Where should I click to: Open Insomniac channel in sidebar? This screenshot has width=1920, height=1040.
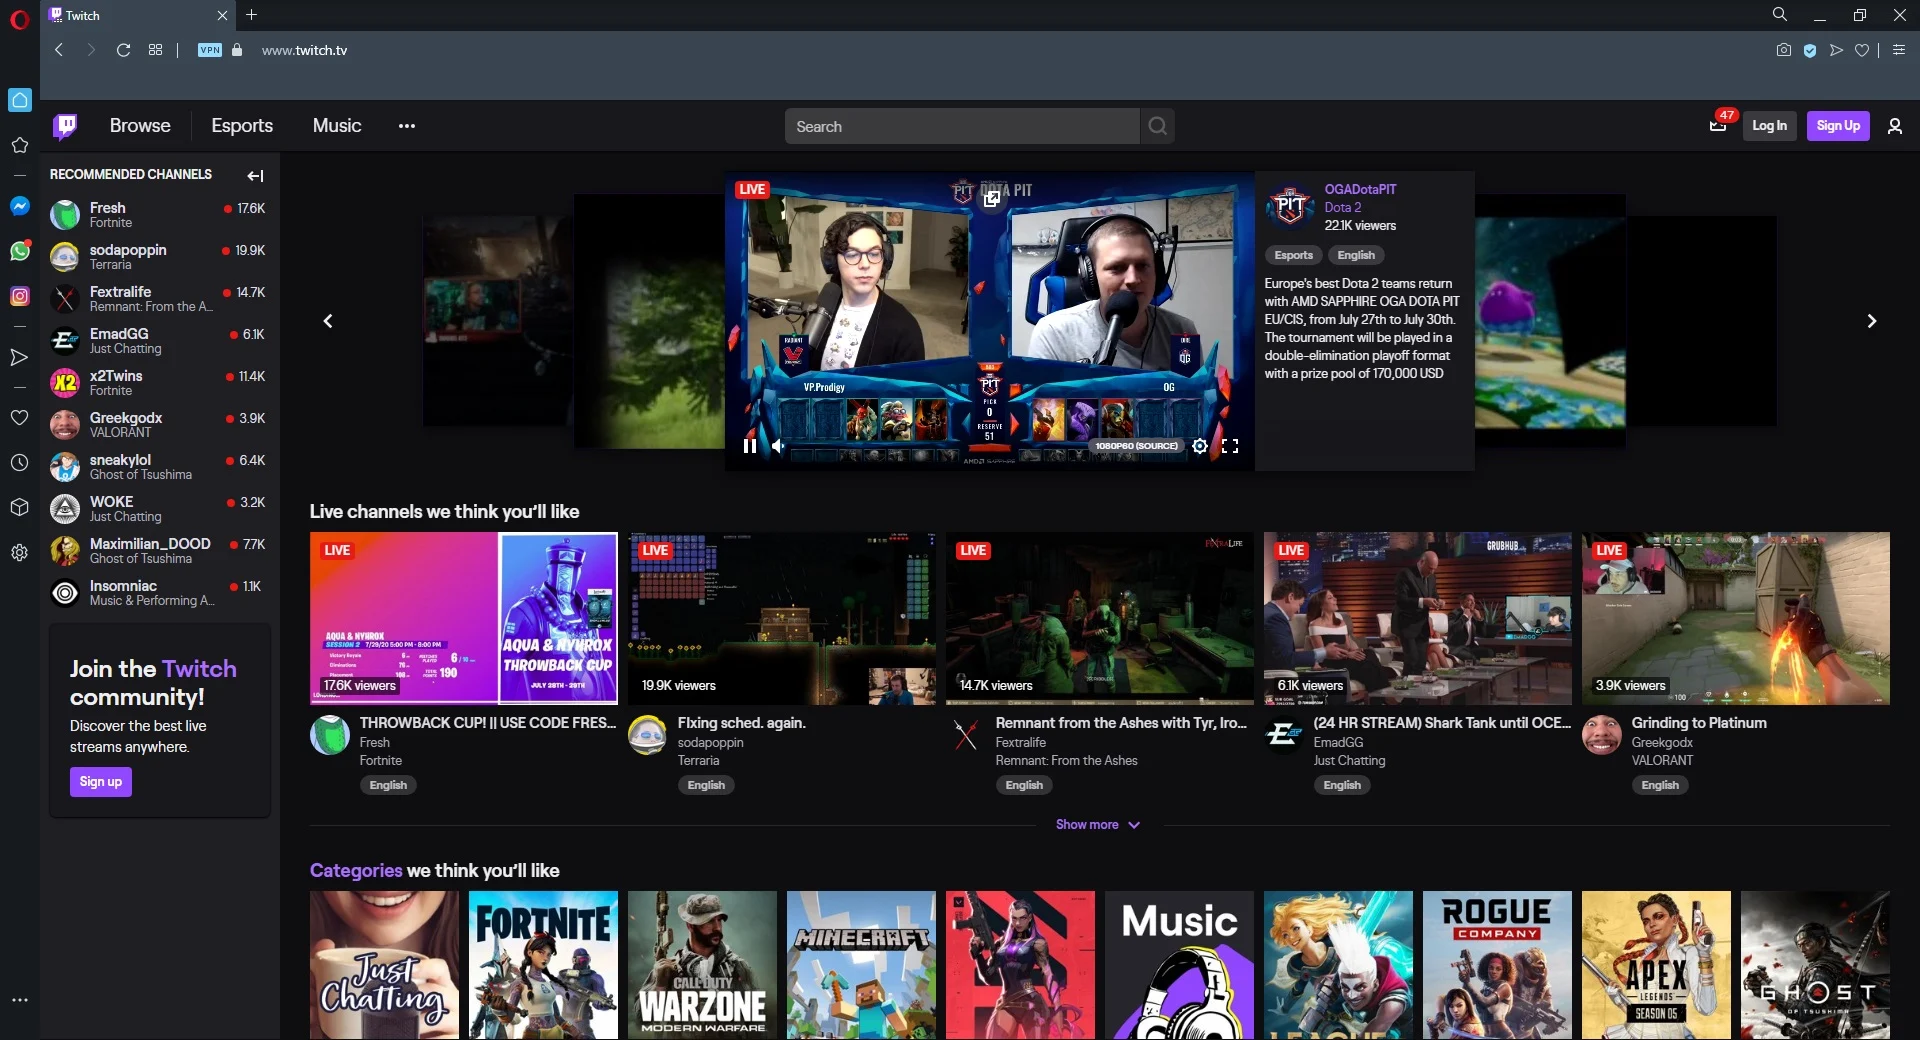point(160,593)
